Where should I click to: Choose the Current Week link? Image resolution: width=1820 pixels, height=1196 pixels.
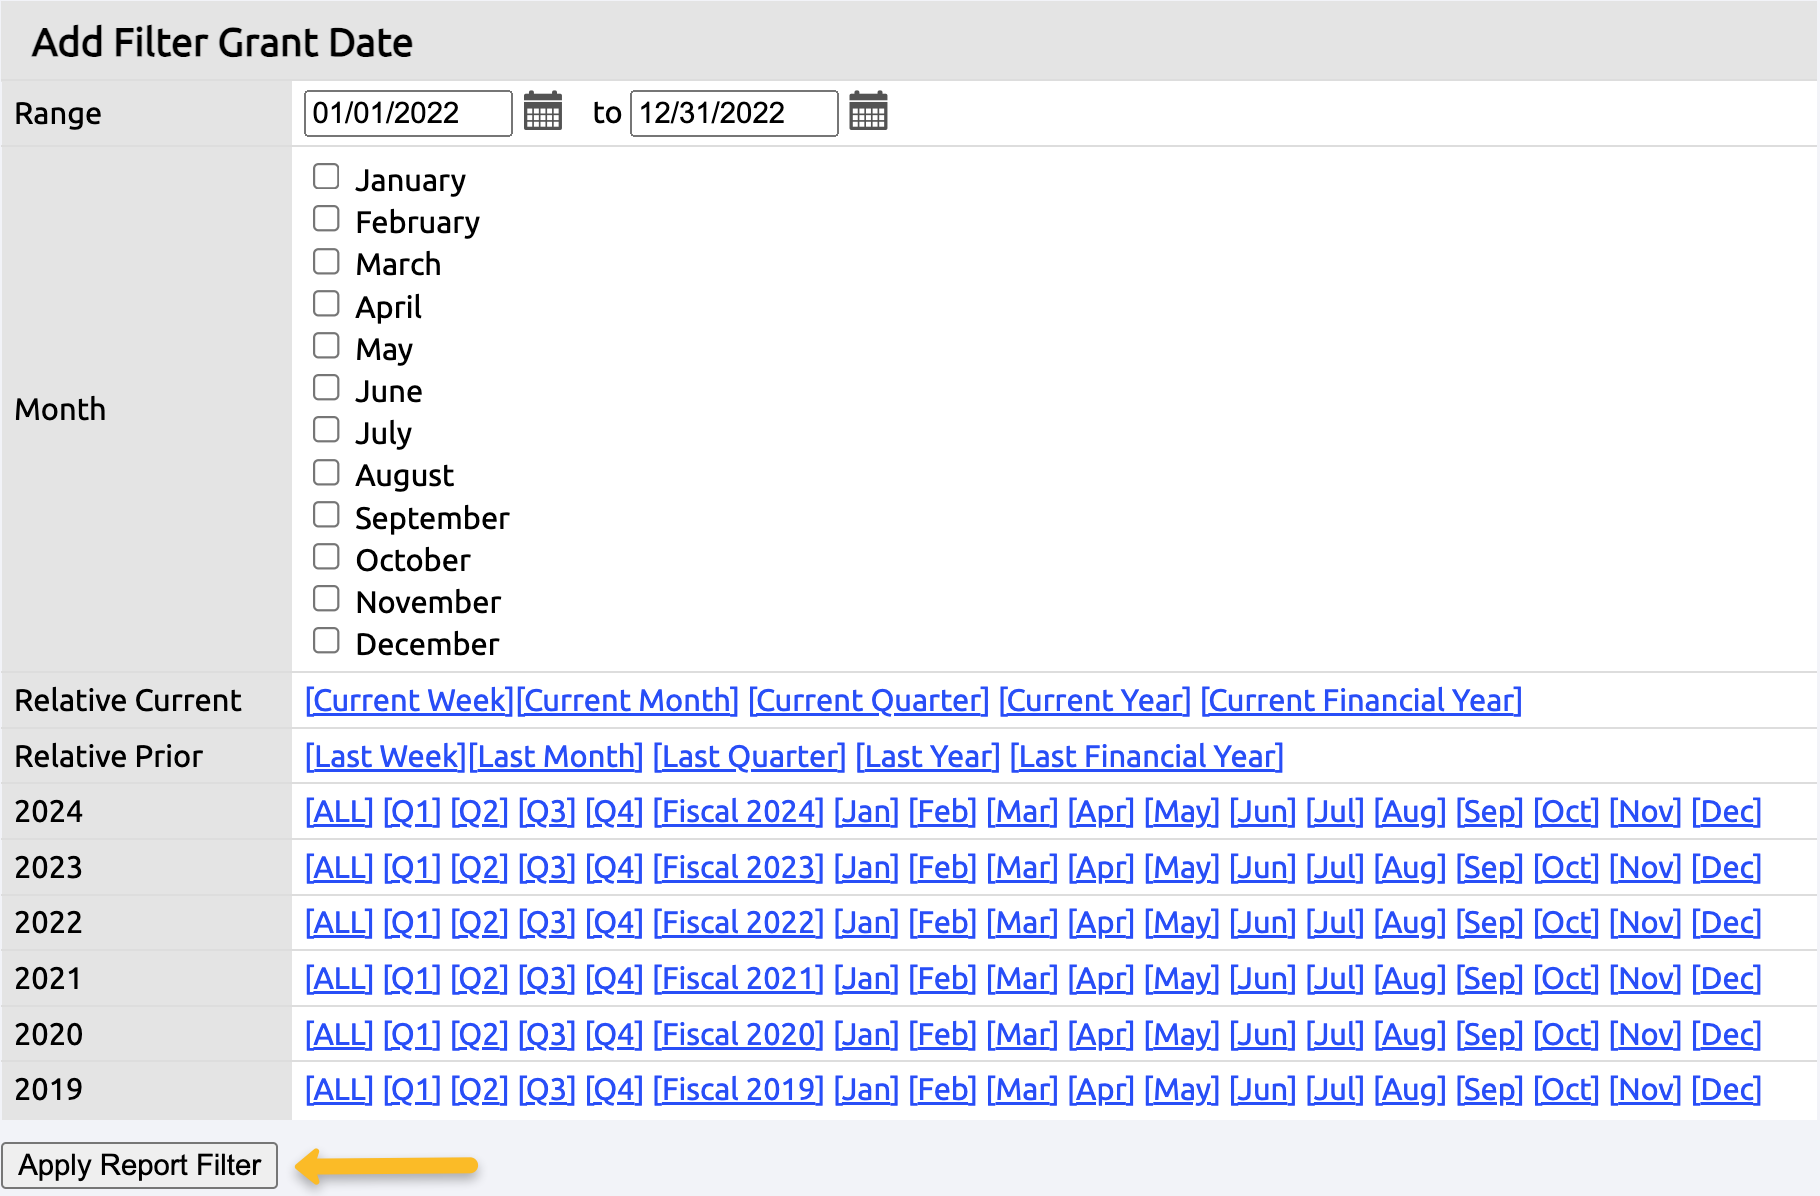coord(410,700)
